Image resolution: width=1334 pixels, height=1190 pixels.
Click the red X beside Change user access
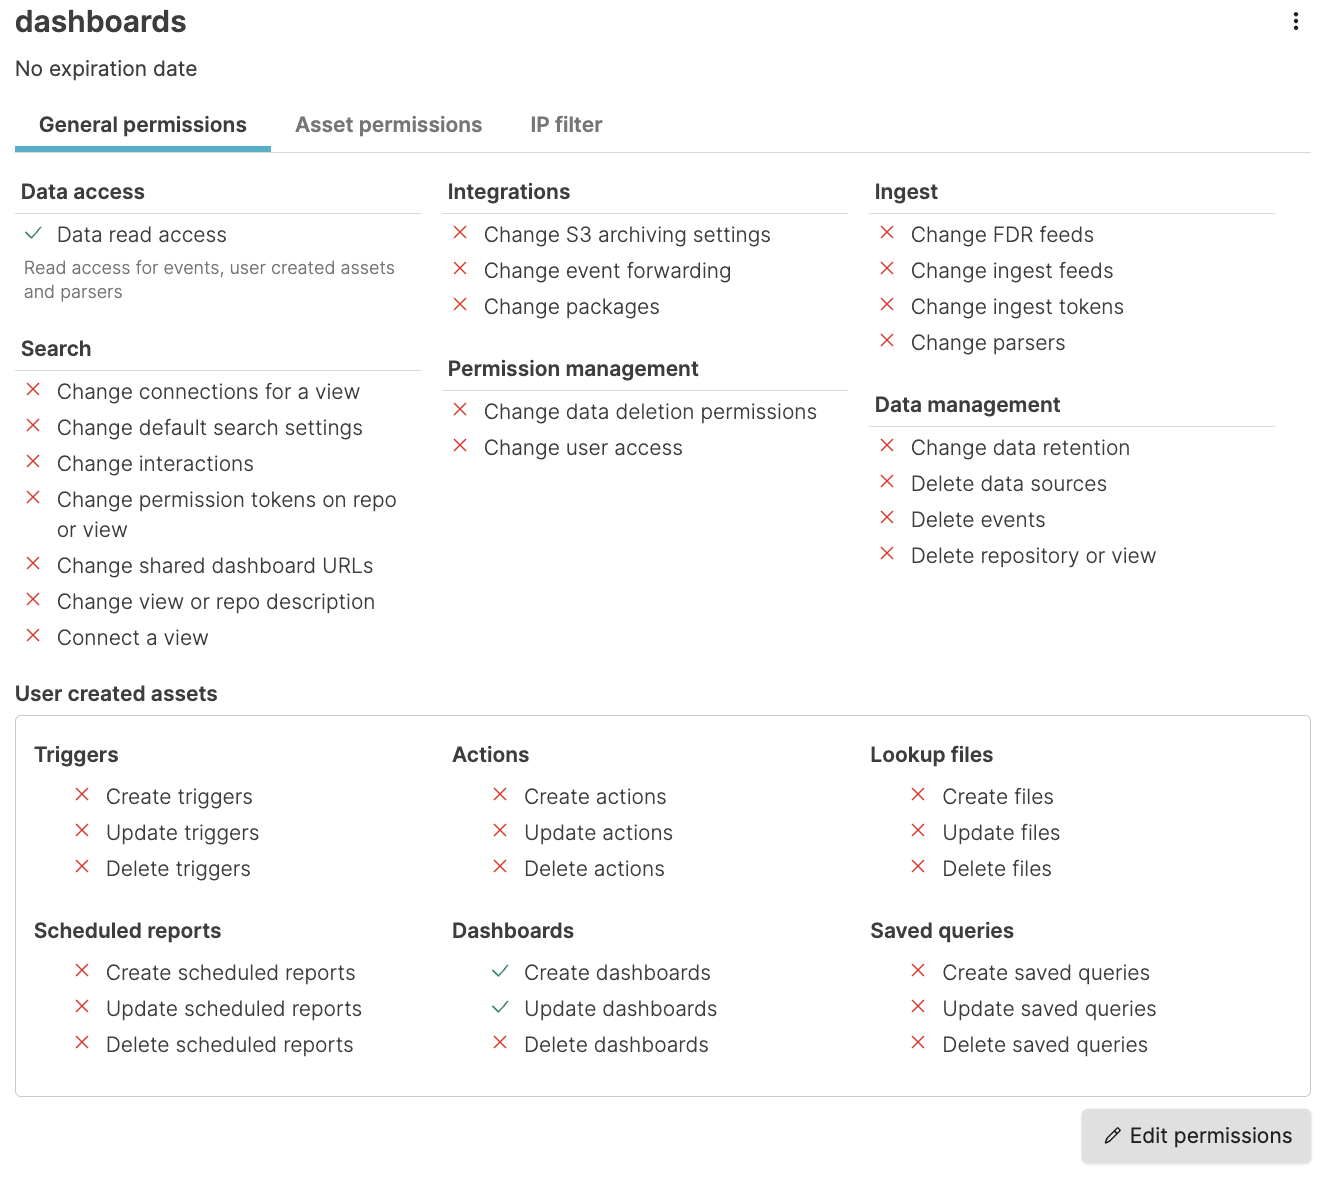pyautogui.click(x=460, y=446)
